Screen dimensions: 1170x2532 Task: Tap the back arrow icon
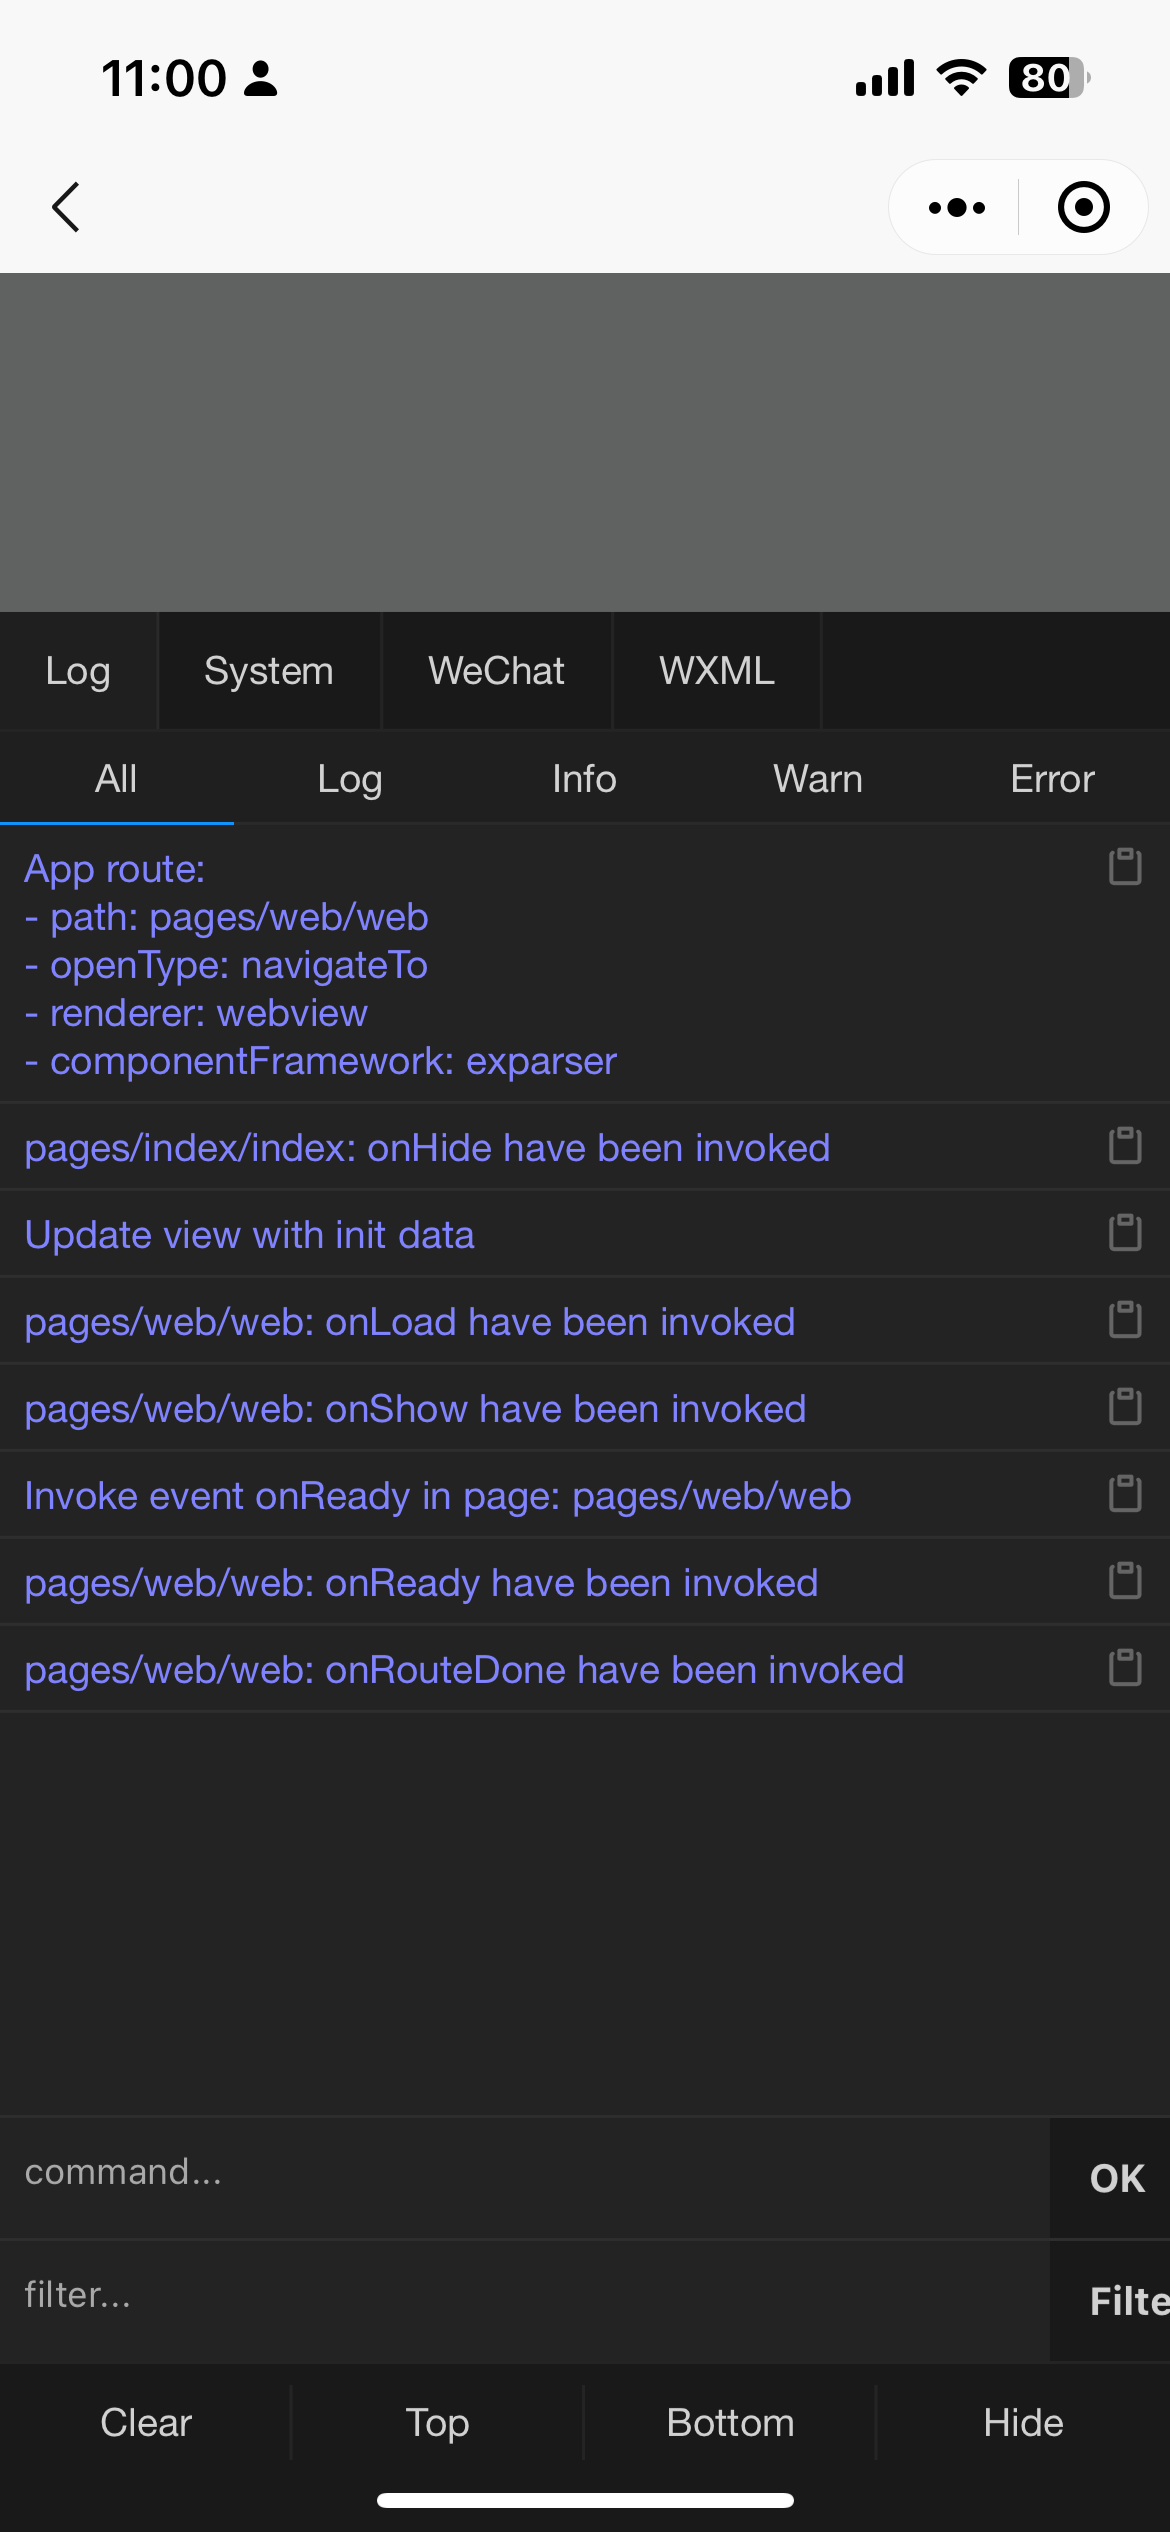pos(66,207)
